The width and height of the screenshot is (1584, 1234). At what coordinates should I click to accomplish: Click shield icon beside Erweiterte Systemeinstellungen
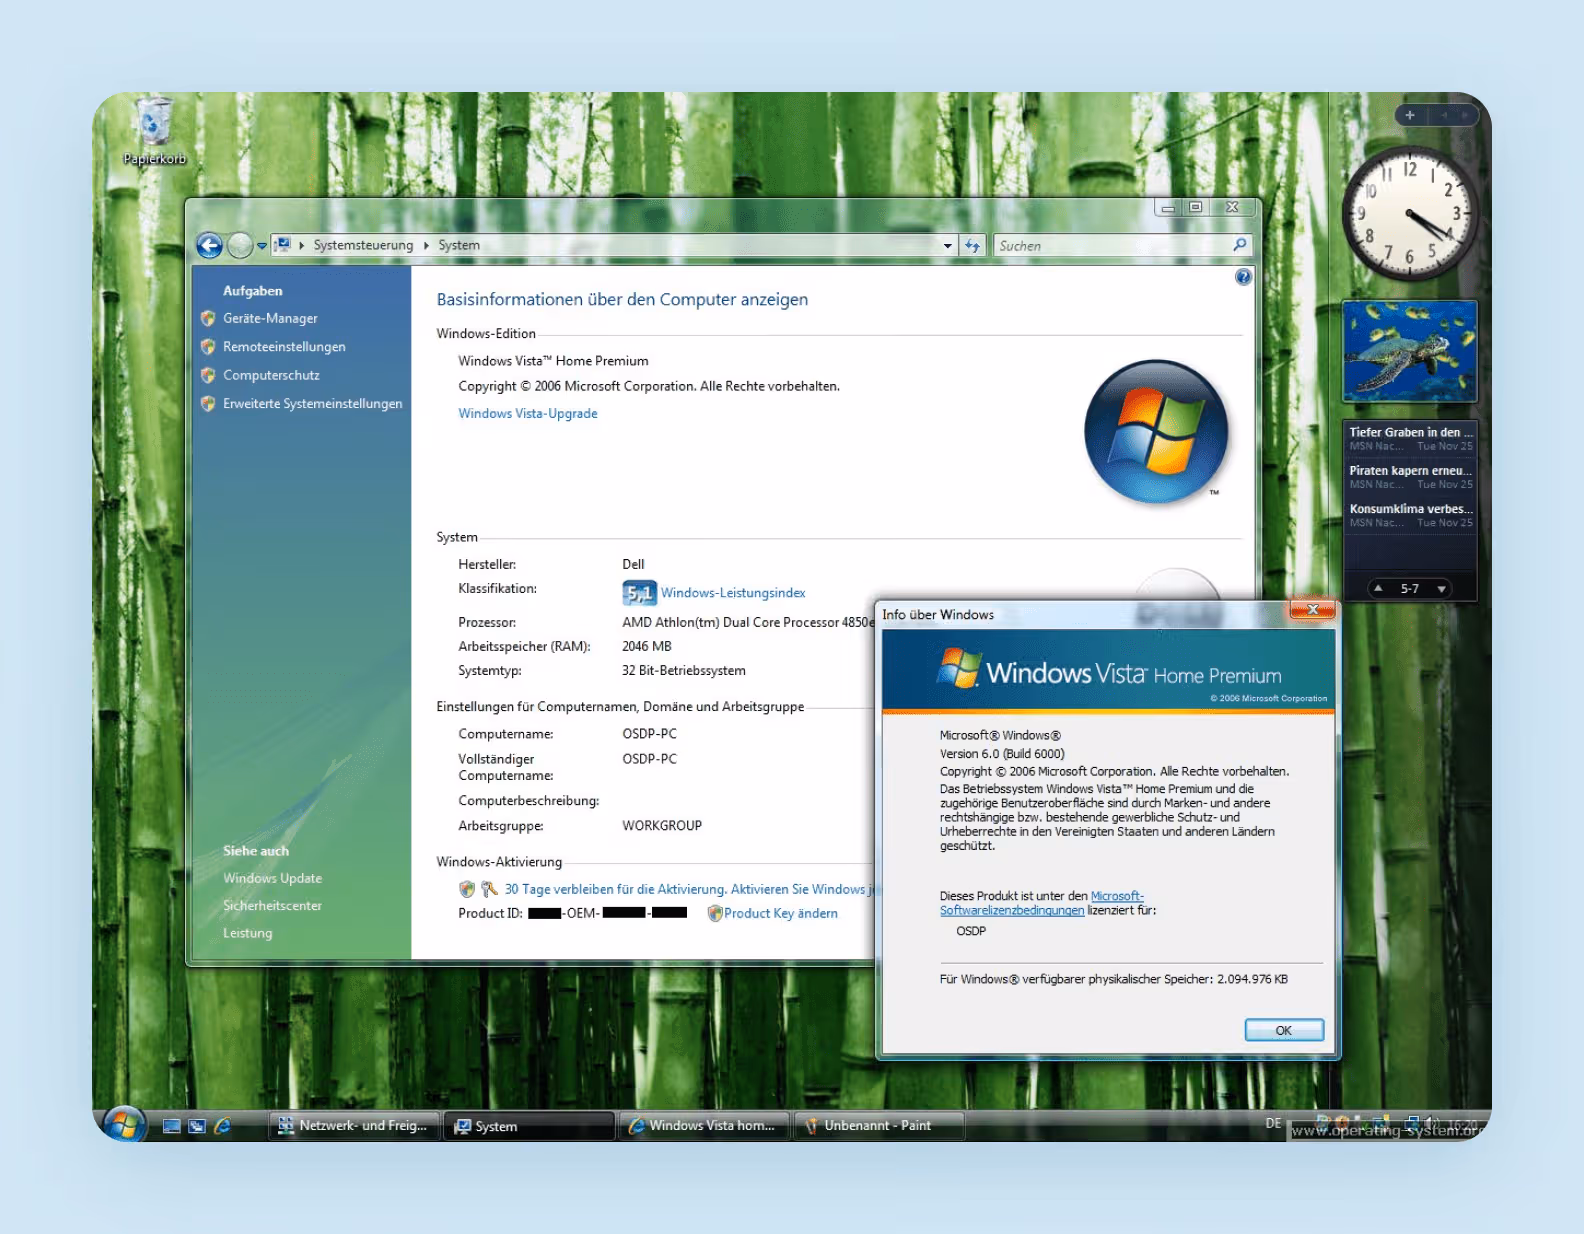208,404
